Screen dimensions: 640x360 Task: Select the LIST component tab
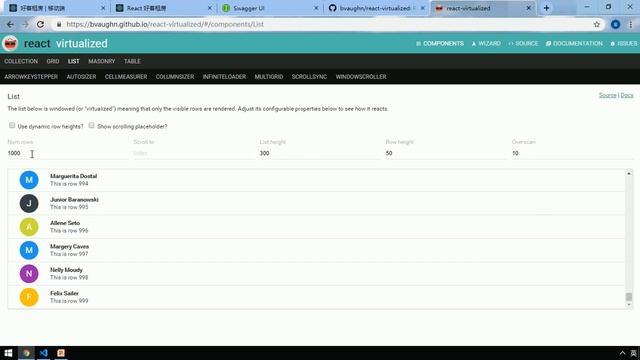73,61
